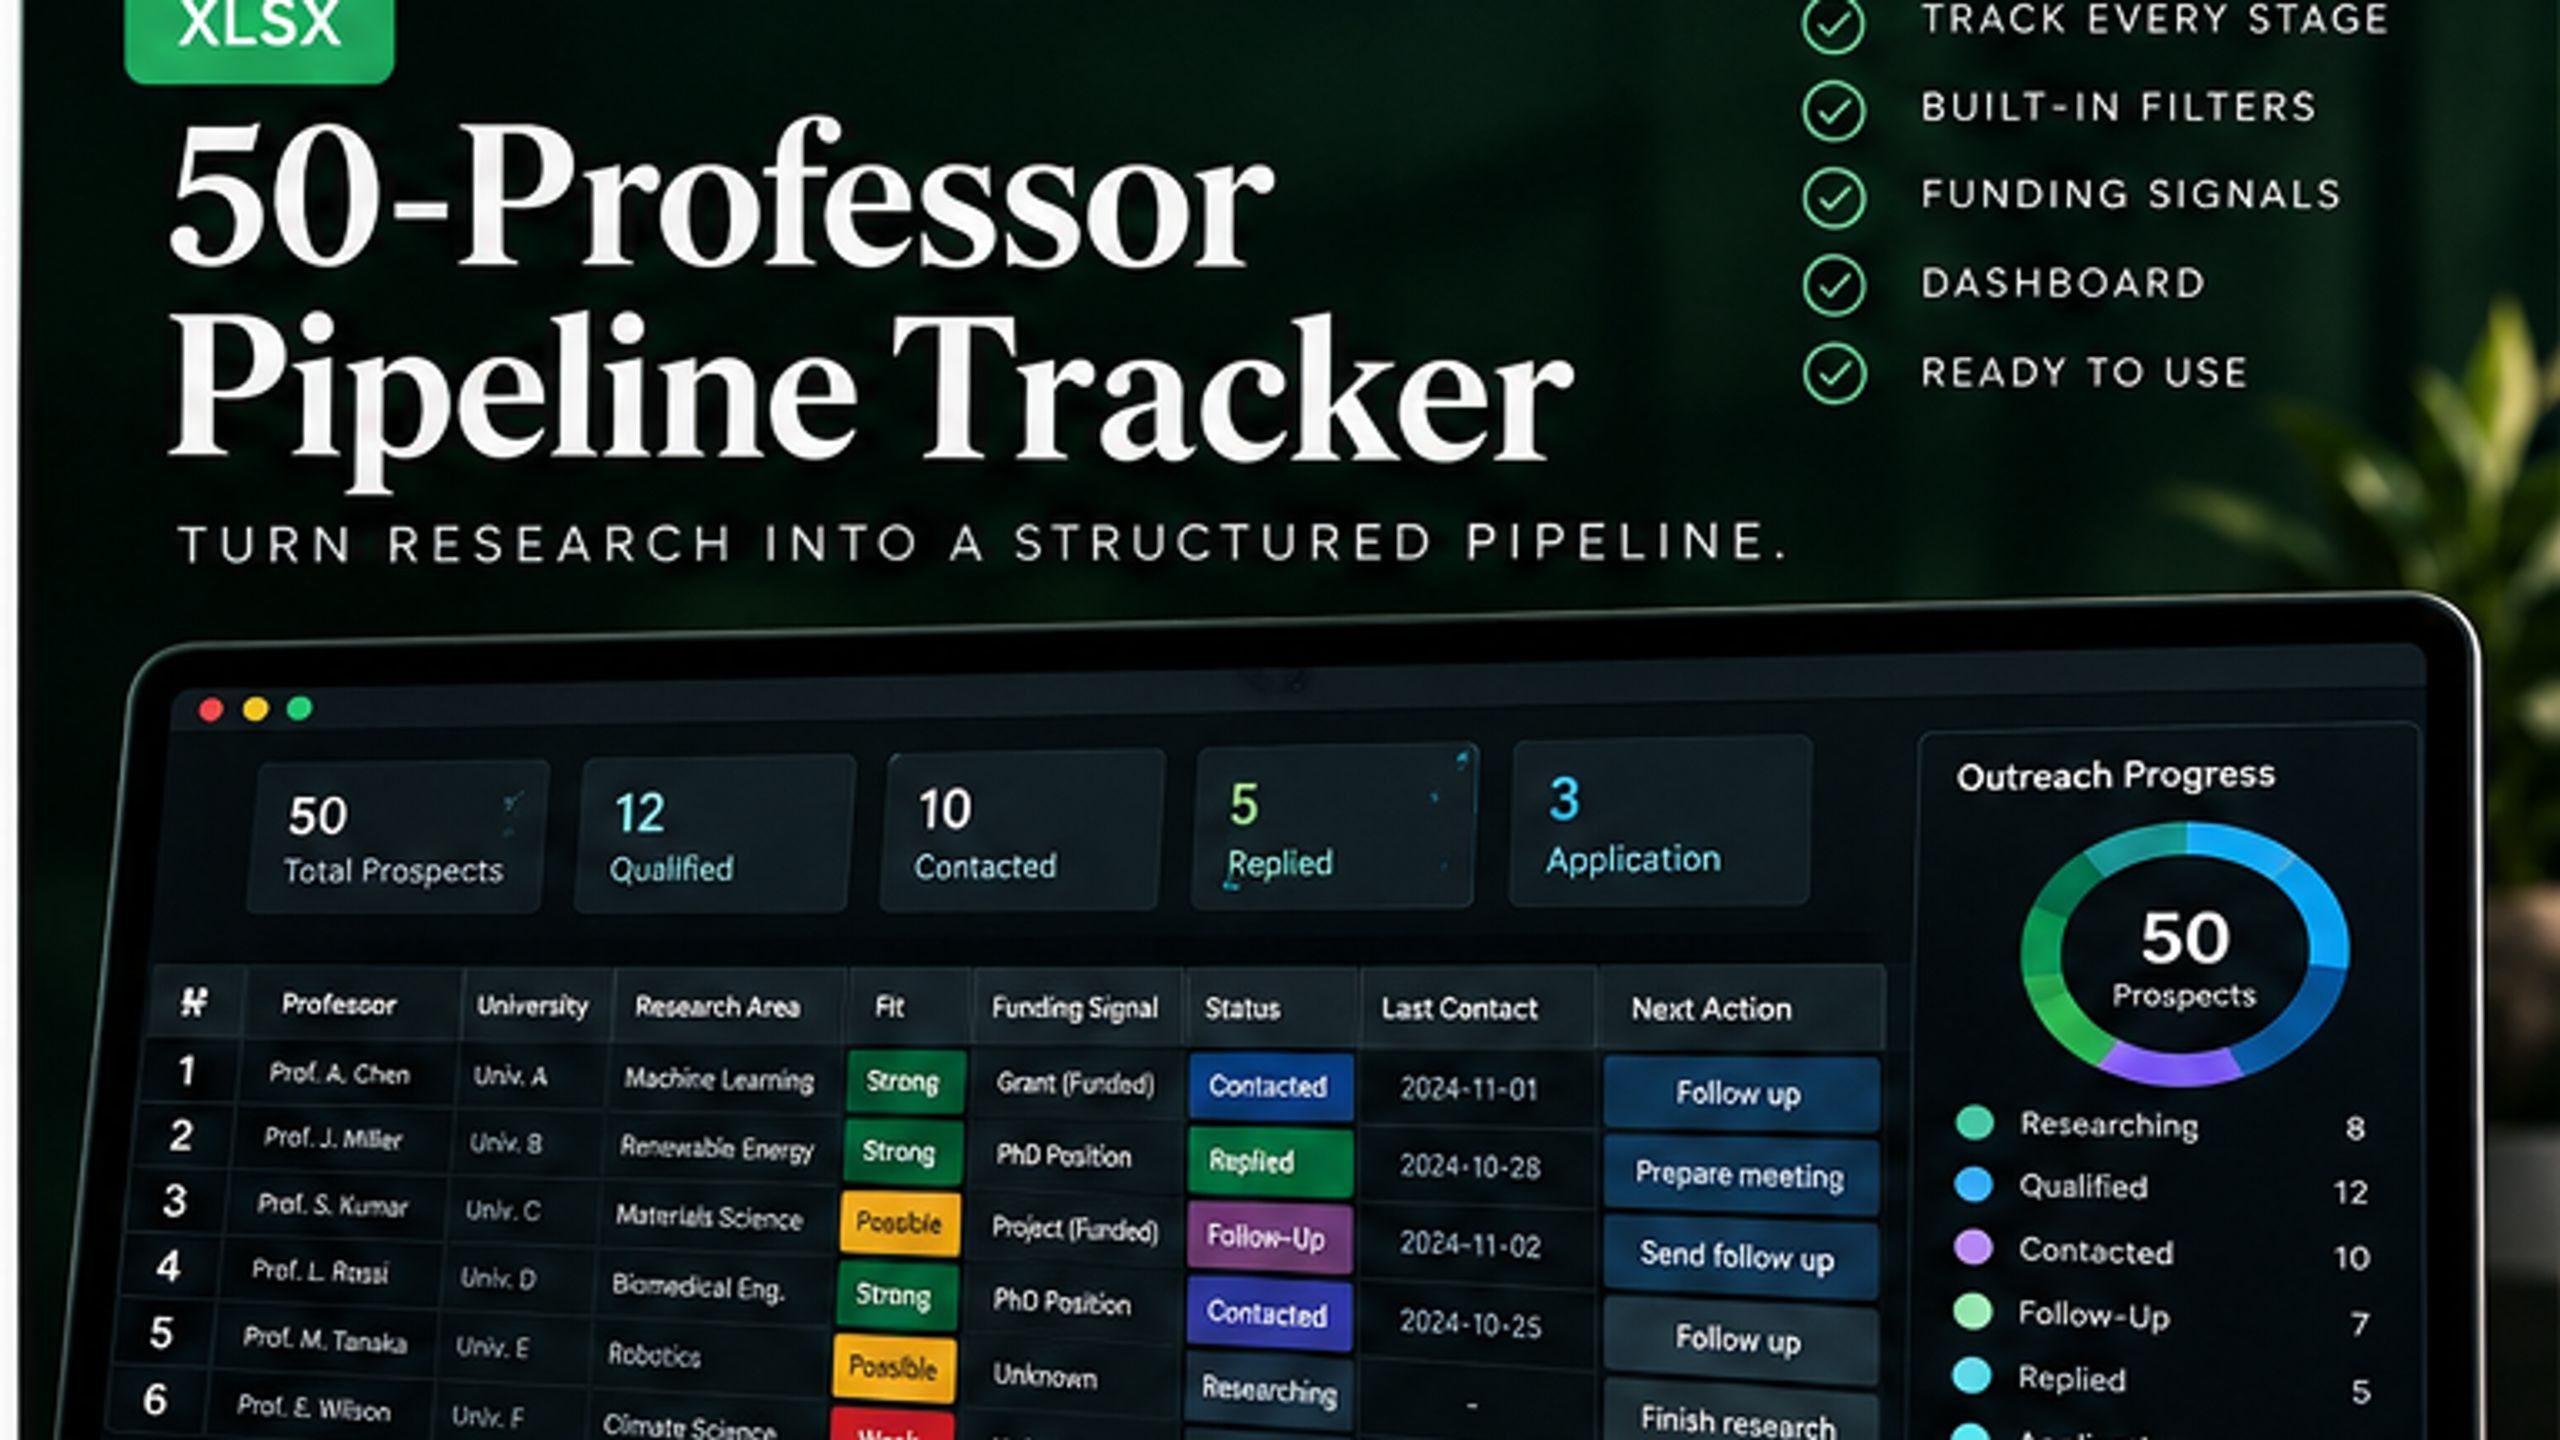2560x1440 pixels.
Task: Click the Last Contact column header
Action: tap(1459, 1009)
